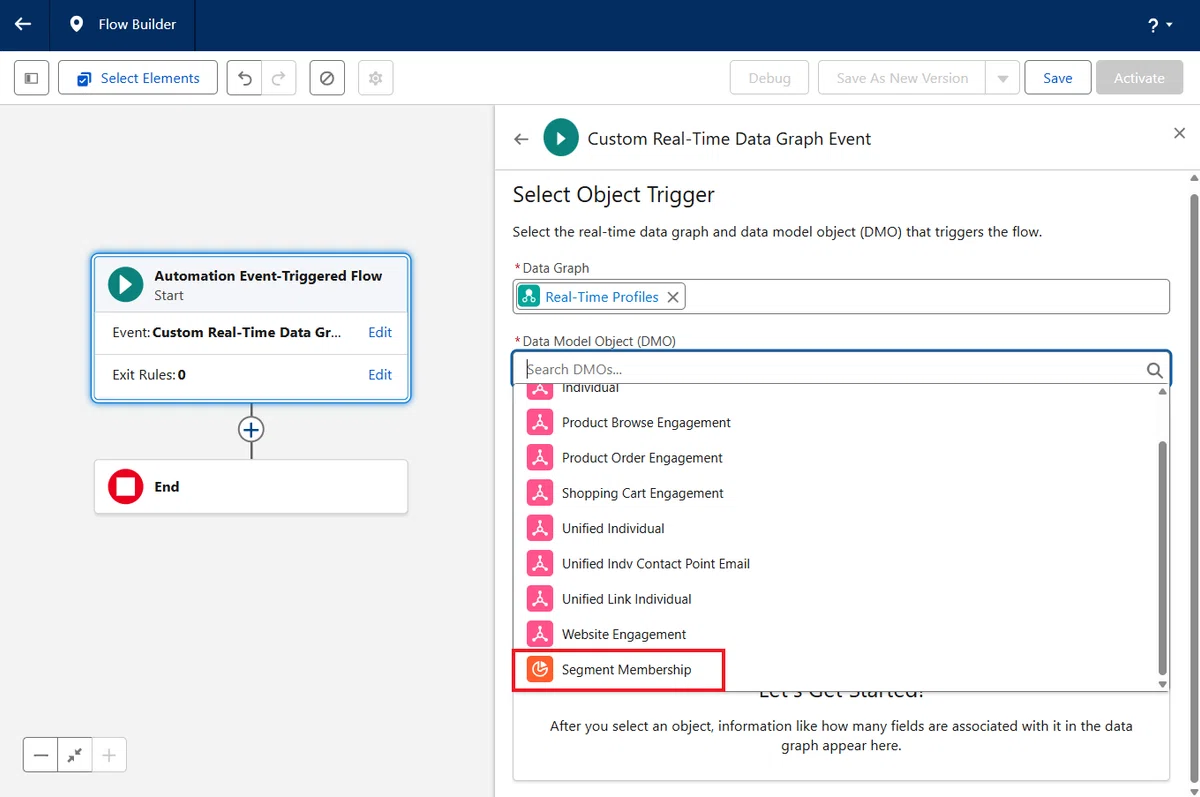This screenshot has height=797, width=1200.
Task: Click the Segment Membership orange pie icon
Action: click(540, 669)
